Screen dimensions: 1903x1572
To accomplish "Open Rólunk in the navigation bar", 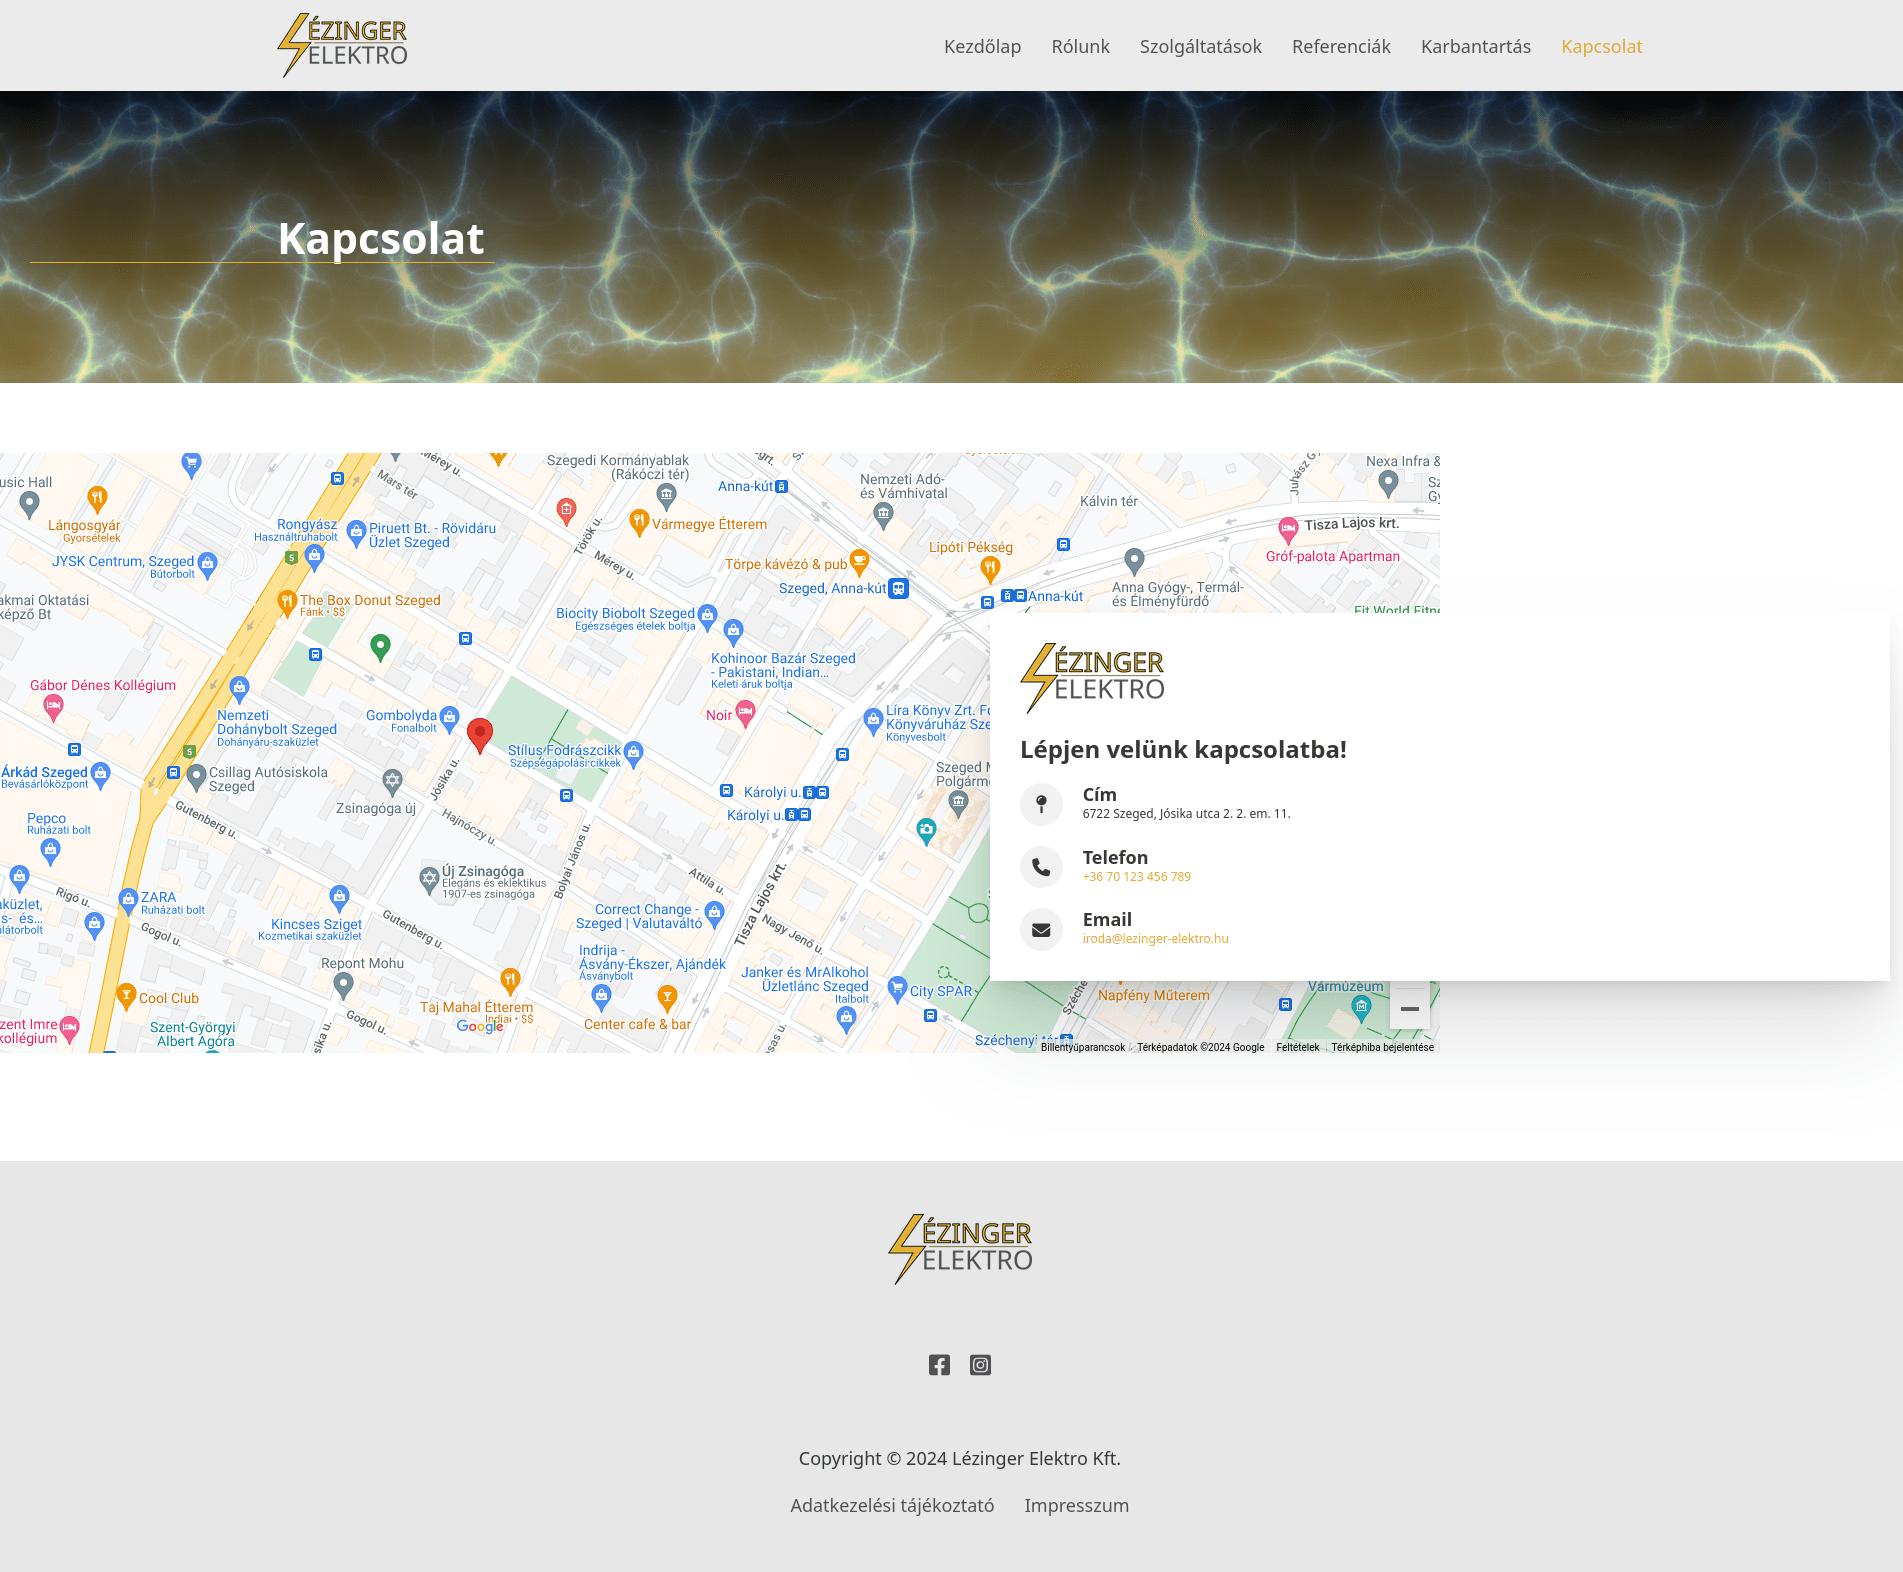I will (x=1080, y=47).
